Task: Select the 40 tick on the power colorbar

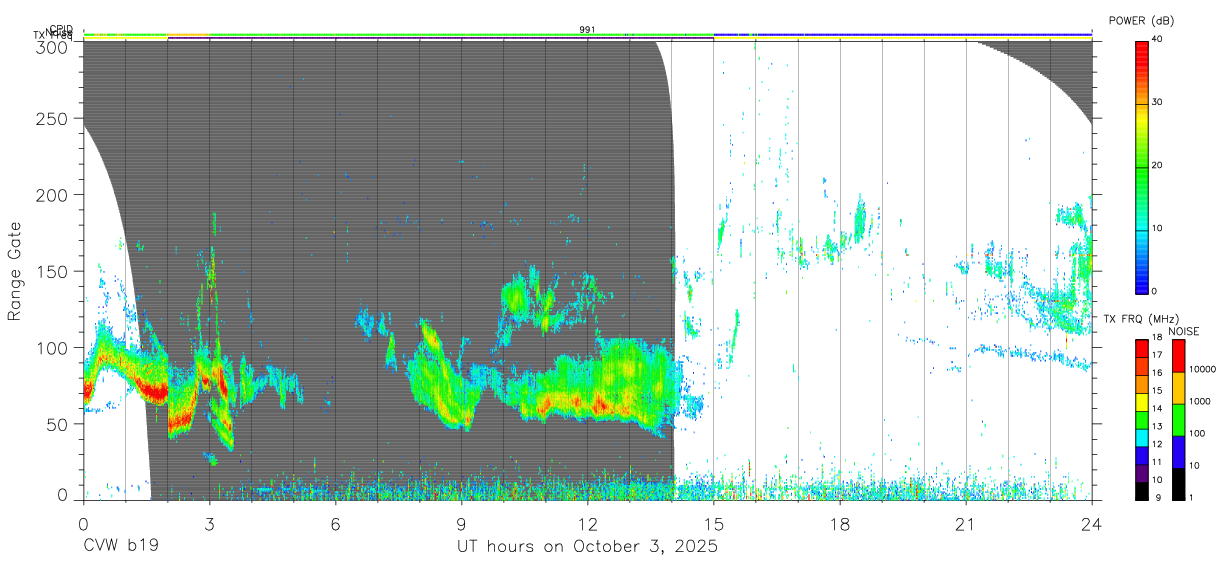Action: click(x=1157, y=40)
